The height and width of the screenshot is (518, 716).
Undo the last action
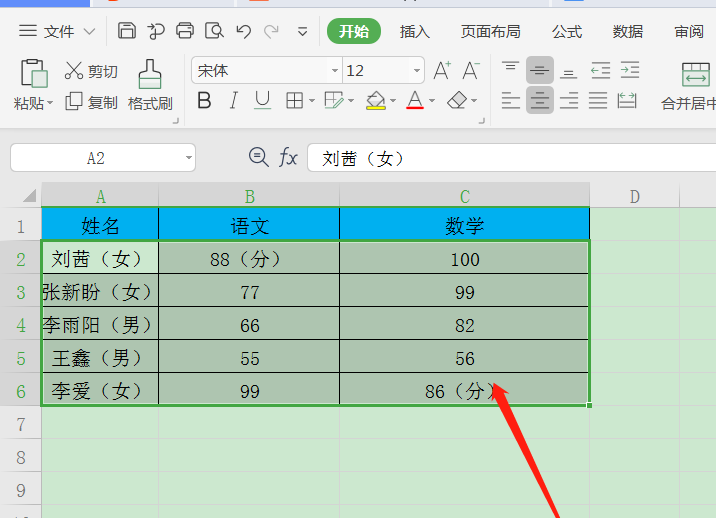(243, 31)
